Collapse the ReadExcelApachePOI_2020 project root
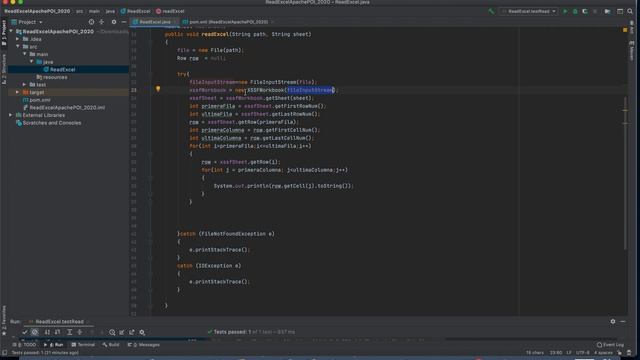The height and width of the screenshot is (360, 640). 11,31
